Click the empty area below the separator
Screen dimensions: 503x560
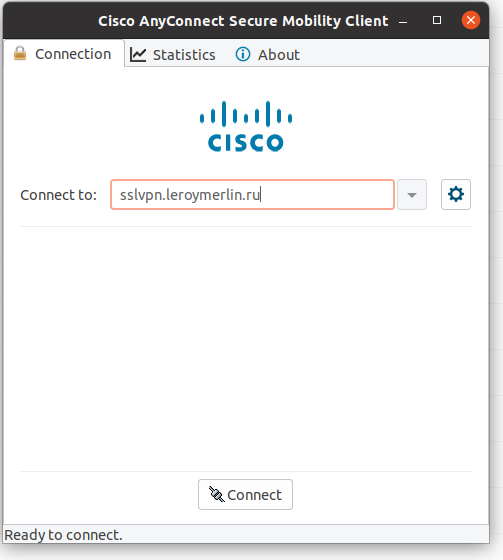pos(246,349)
